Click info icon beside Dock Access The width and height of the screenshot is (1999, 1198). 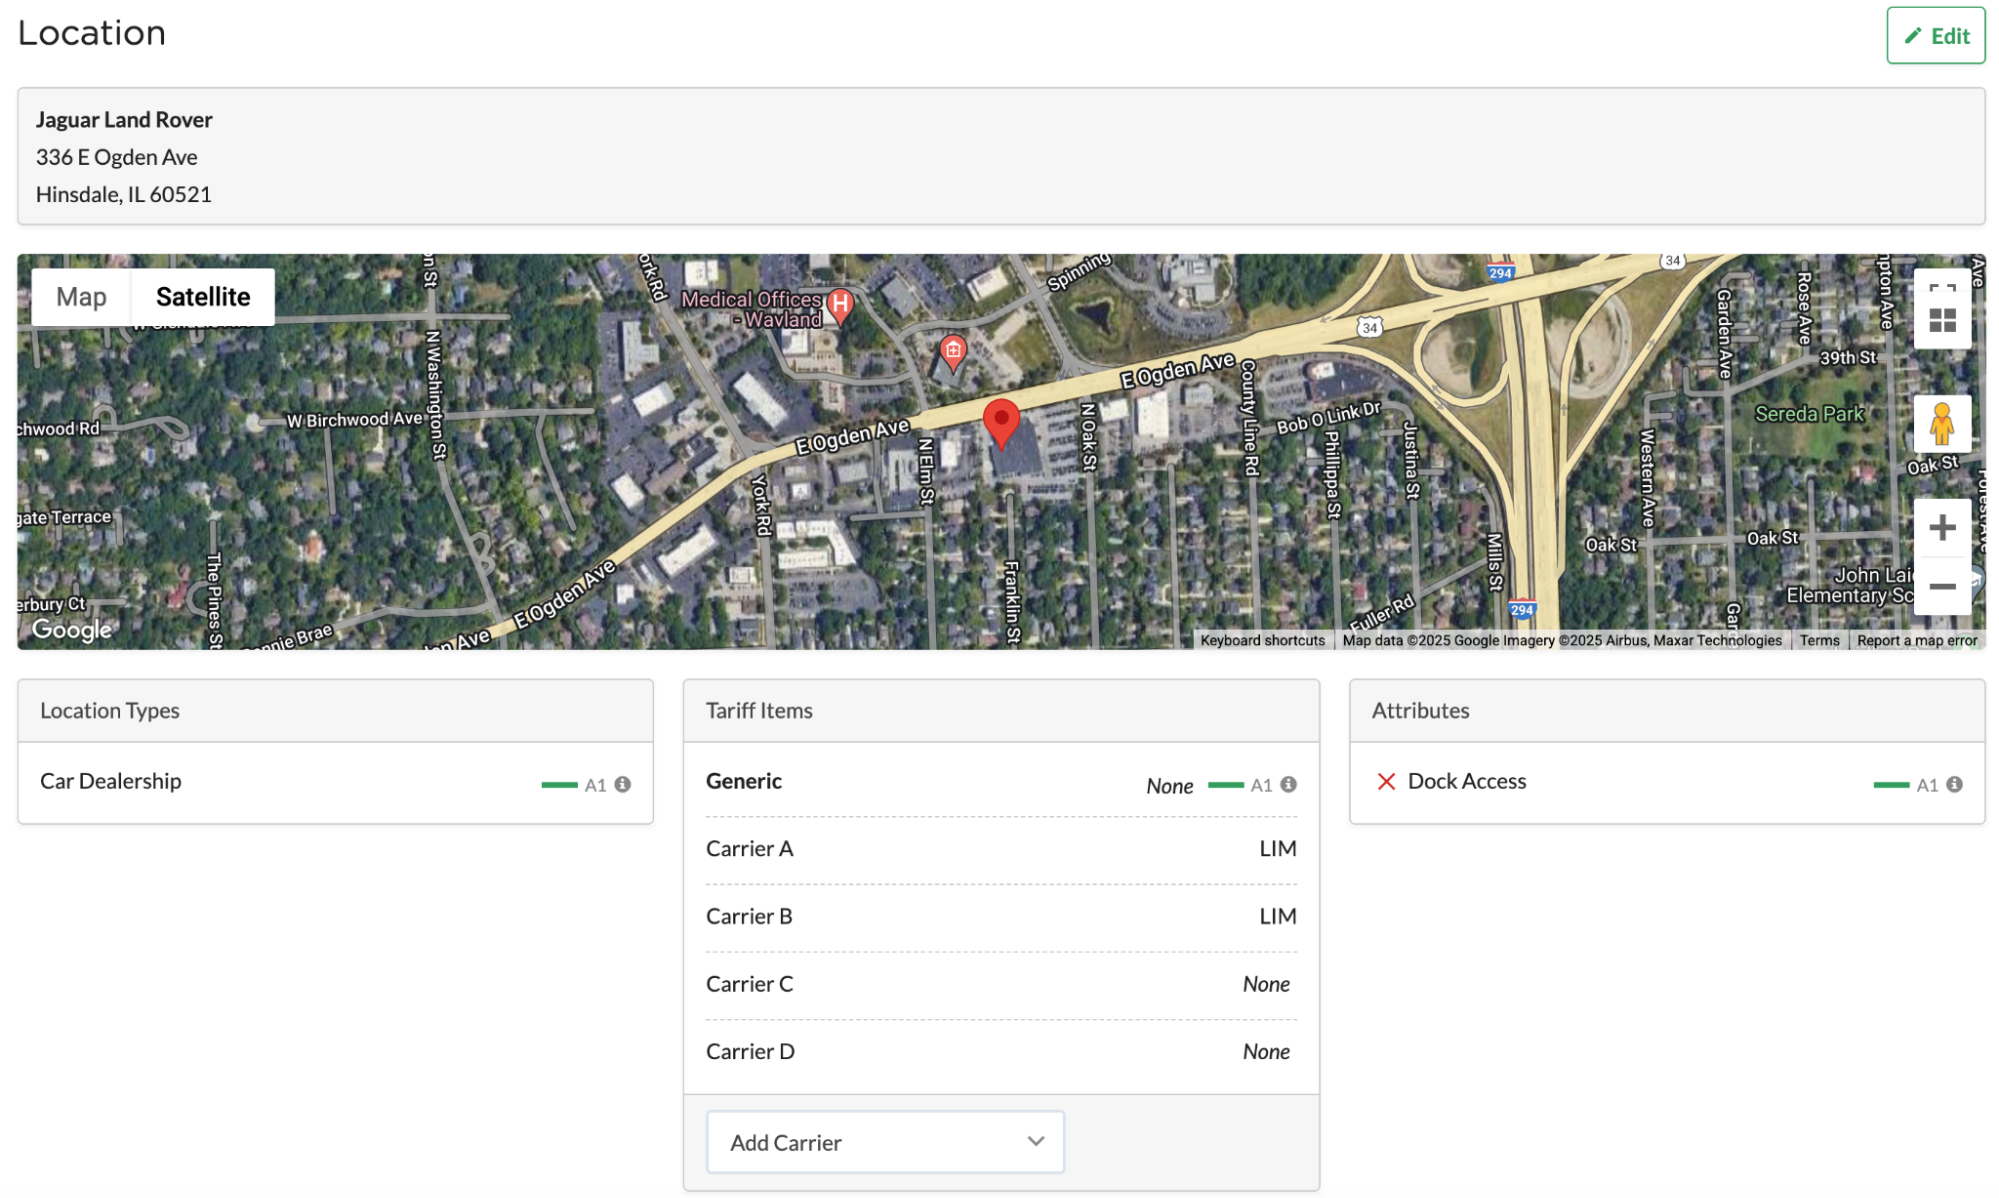point(1954,785)
